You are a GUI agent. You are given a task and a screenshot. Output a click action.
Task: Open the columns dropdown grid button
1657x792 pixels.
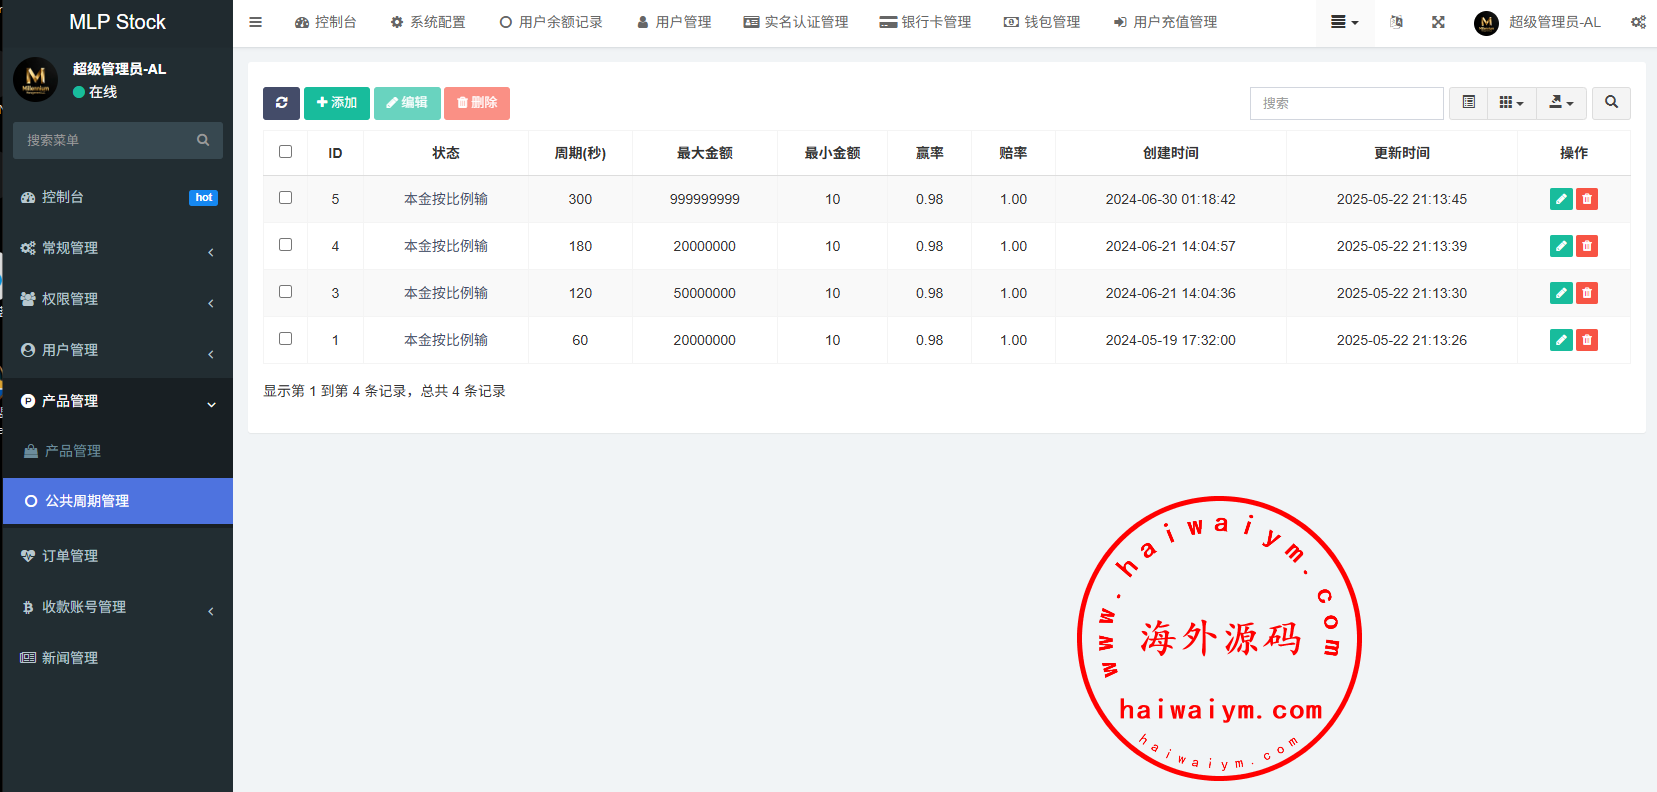(x=1511, y=103)
